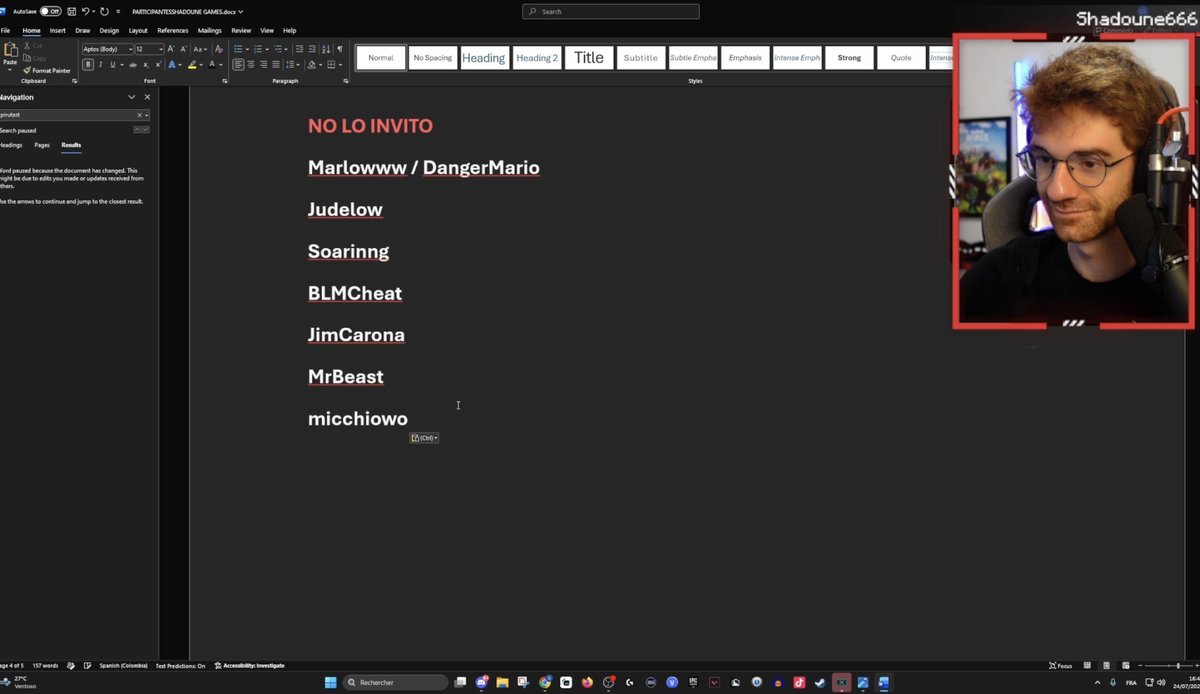Turn on the AutoSave switch
The height and width of the screenshot is (694, 1200).
pyautogui.click(x=50, y=11)
